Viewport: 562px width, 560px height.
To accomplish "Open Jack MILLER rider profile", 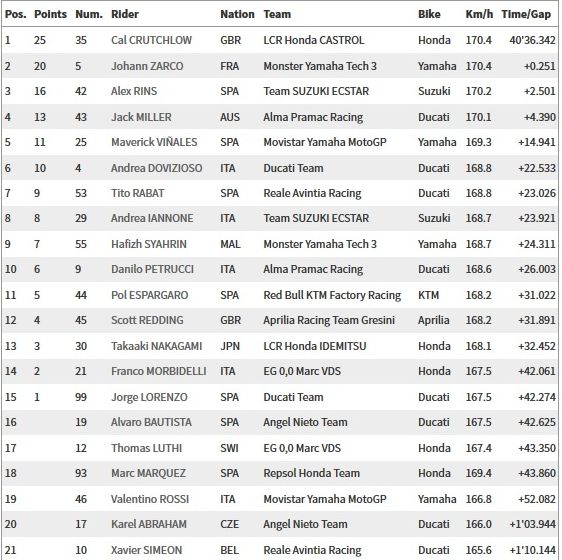I will [x=141, y=117].
